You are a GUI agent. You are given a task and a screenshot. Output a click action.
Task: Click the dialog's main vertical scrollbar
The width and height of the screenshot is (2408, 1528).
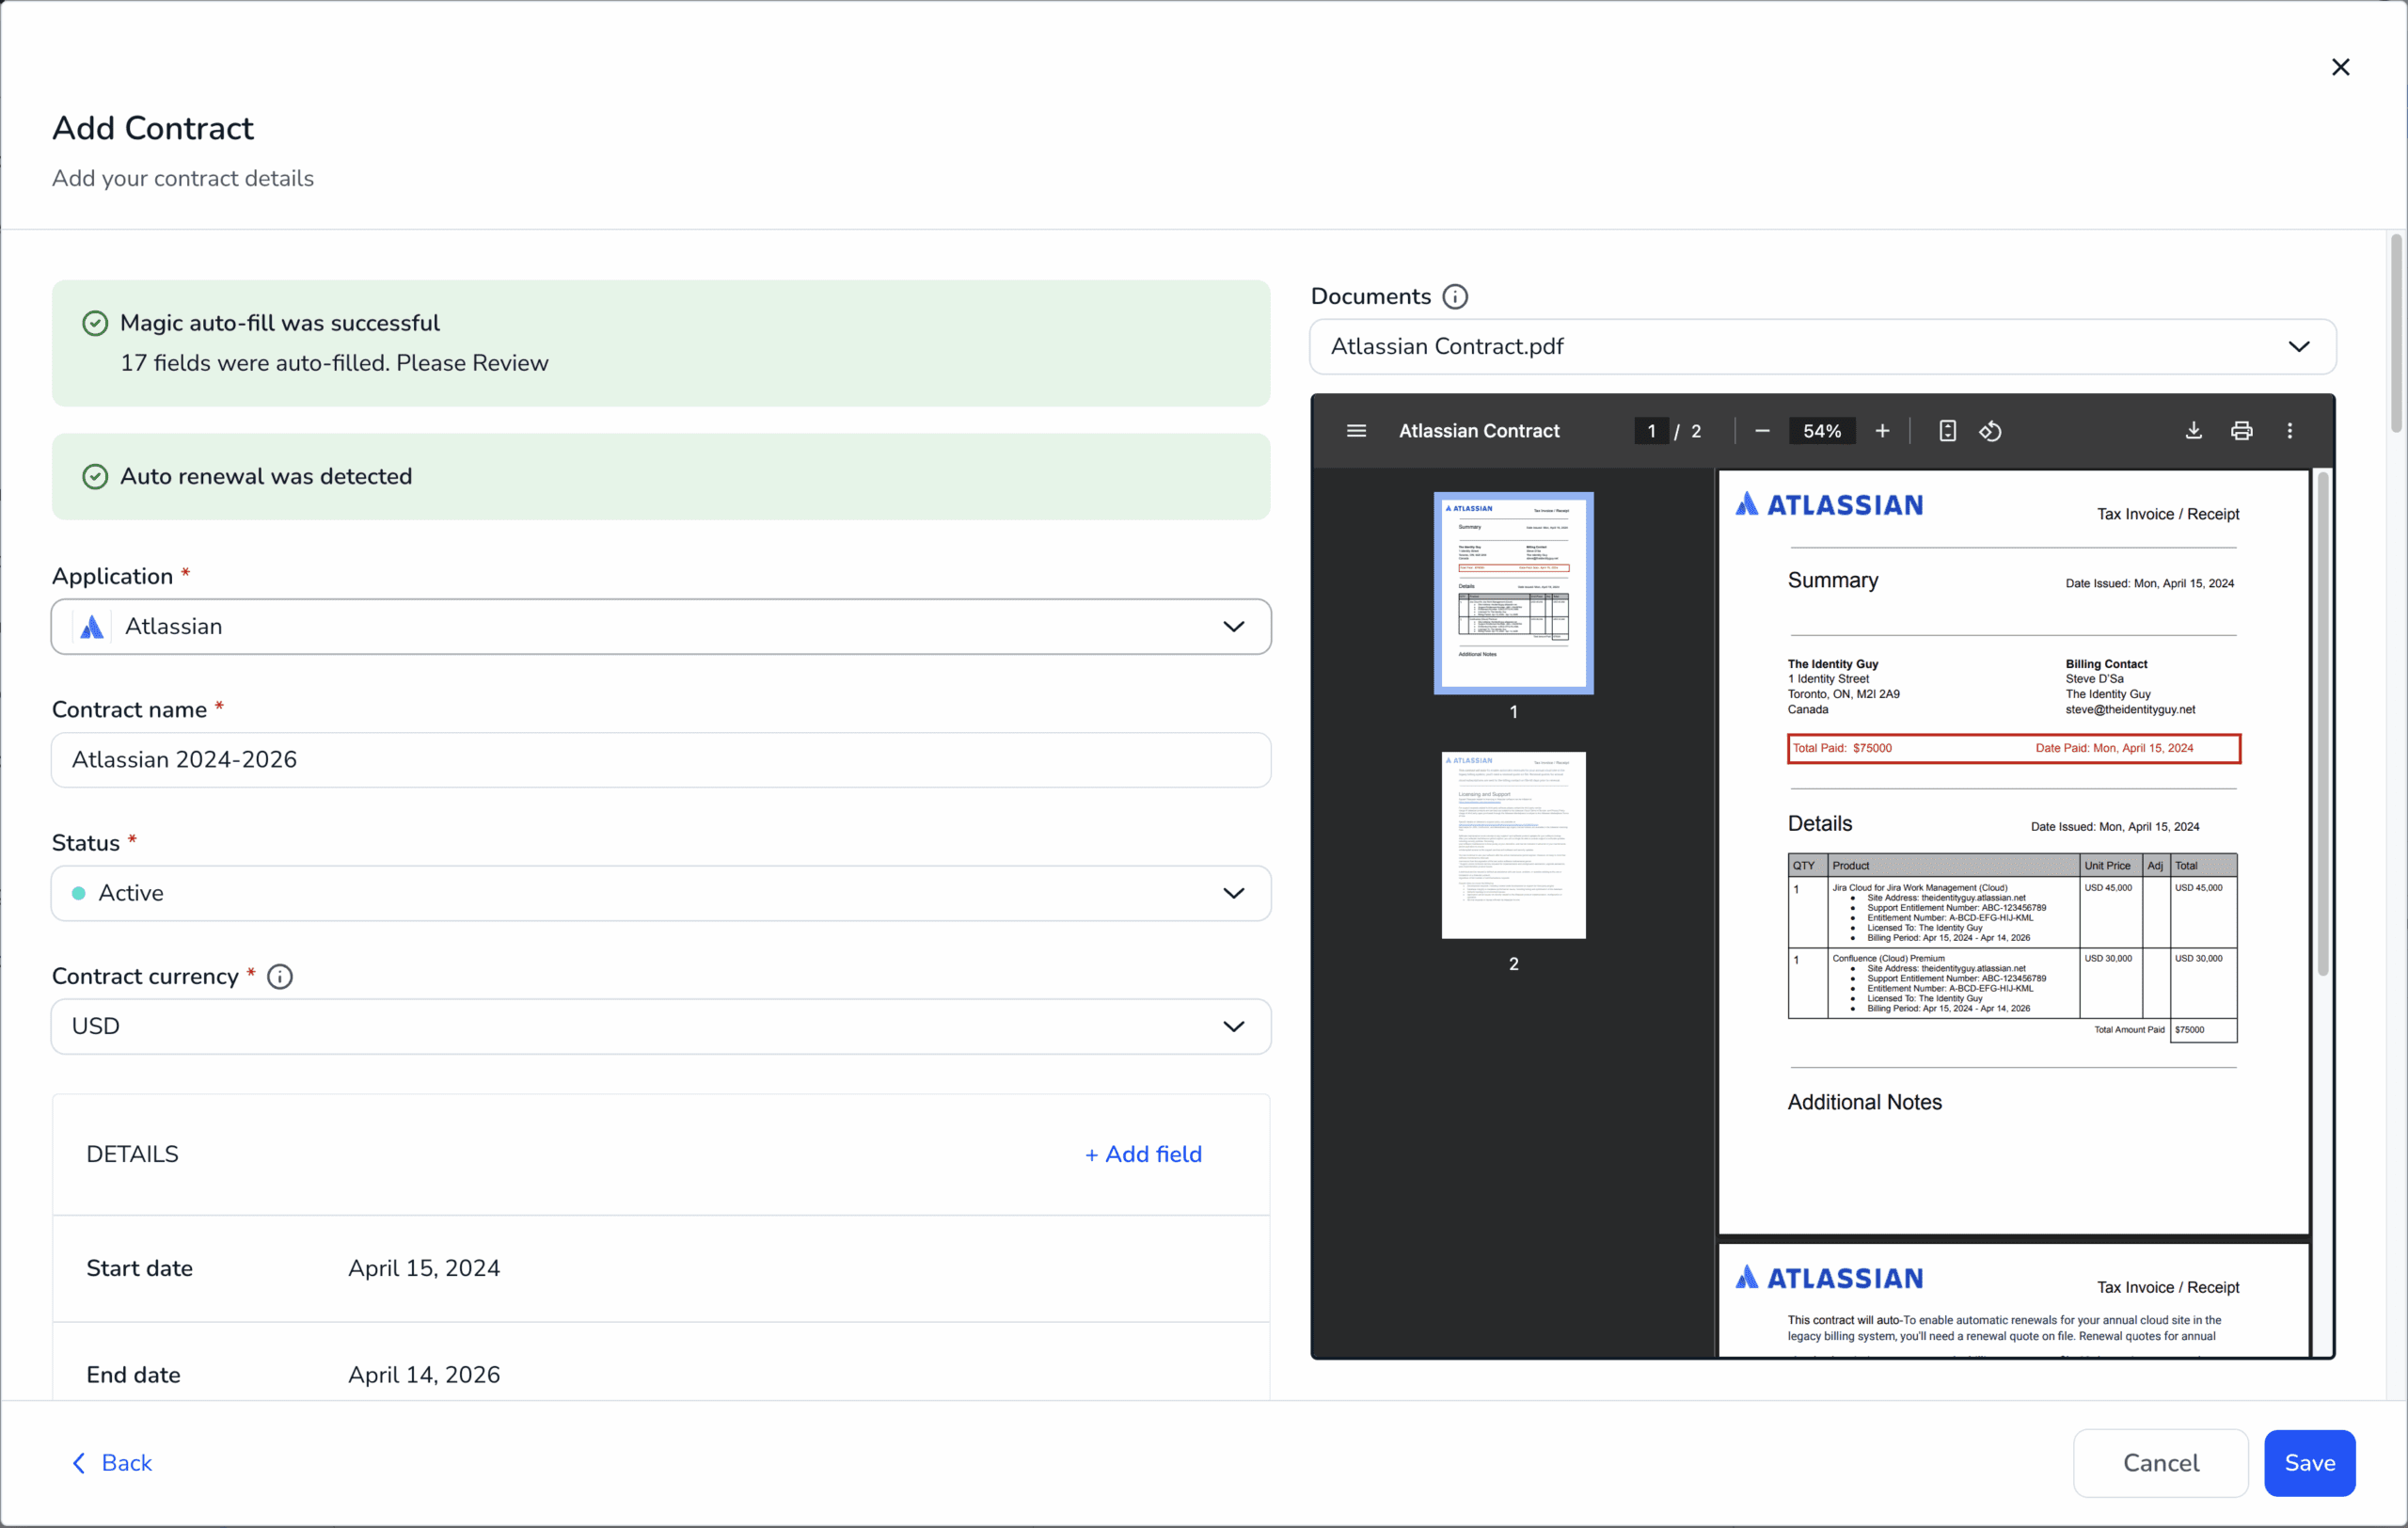[x=2396, y=333]
